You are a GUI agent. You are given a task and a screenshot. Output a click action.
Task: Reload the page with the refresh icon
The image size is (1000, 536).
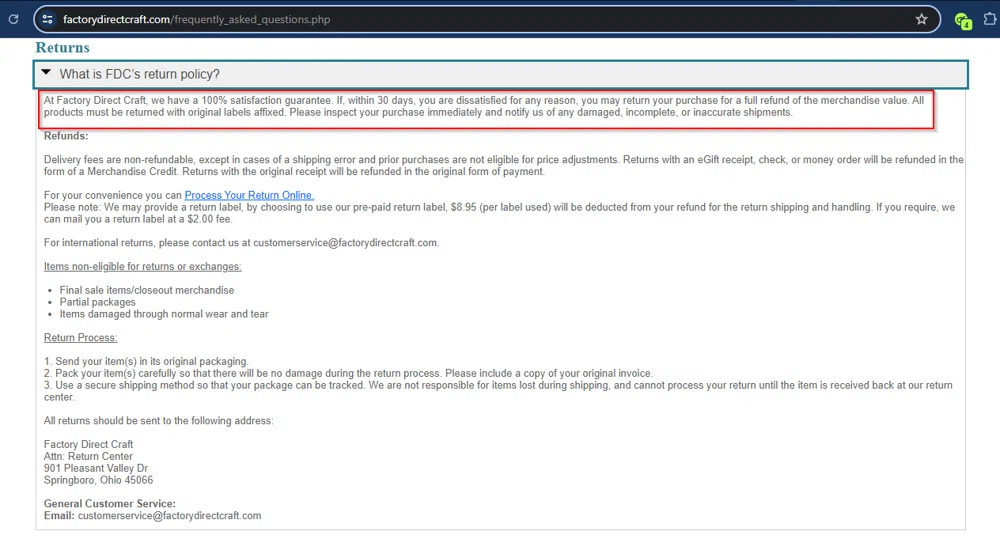[13, 19]
